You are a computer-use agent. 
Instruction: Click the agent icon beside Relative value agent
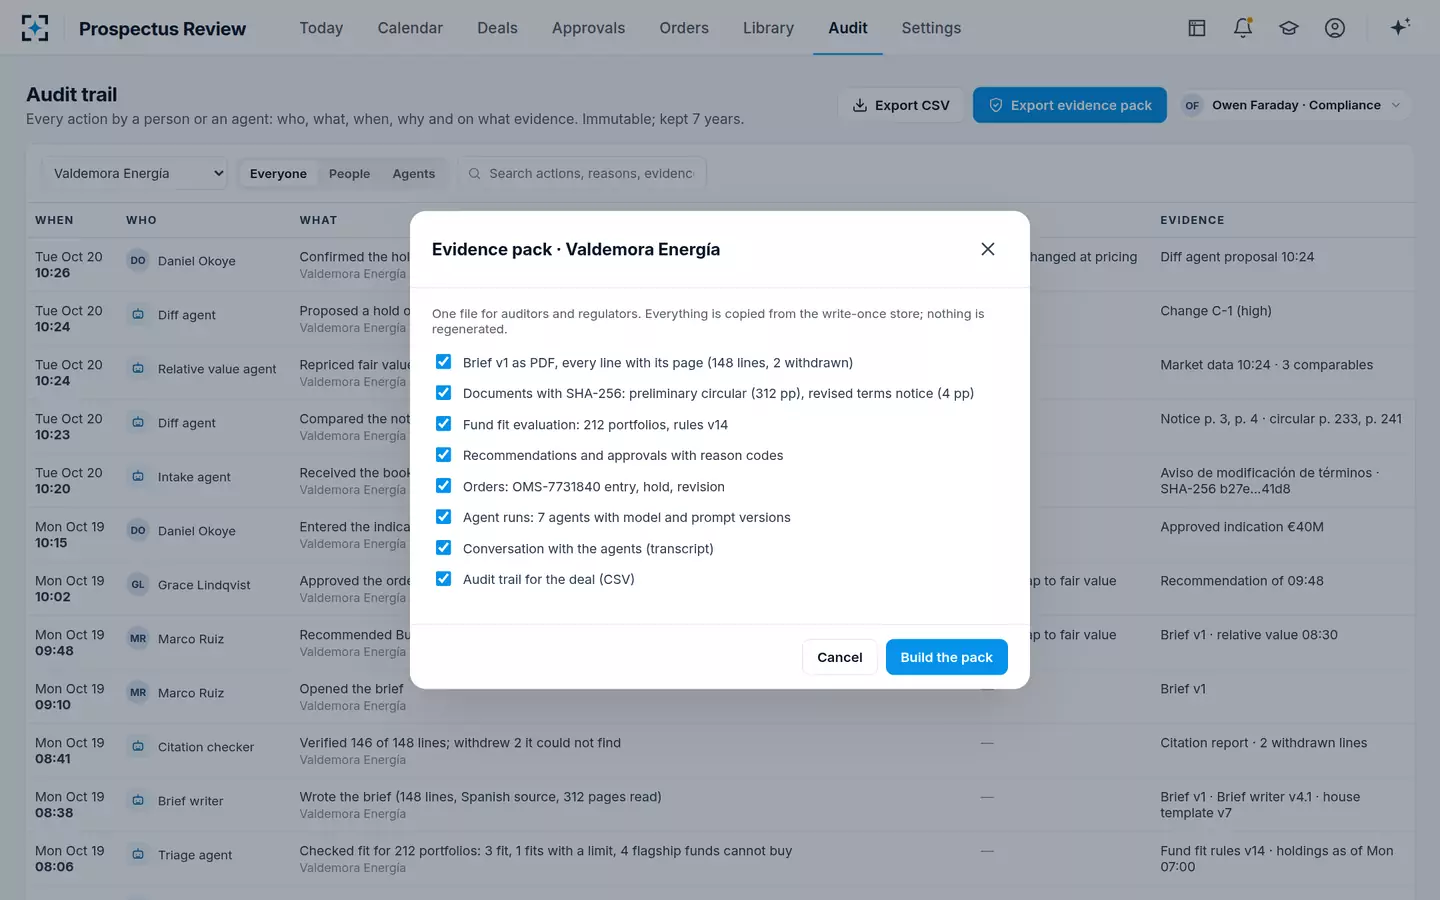(138, 368)
